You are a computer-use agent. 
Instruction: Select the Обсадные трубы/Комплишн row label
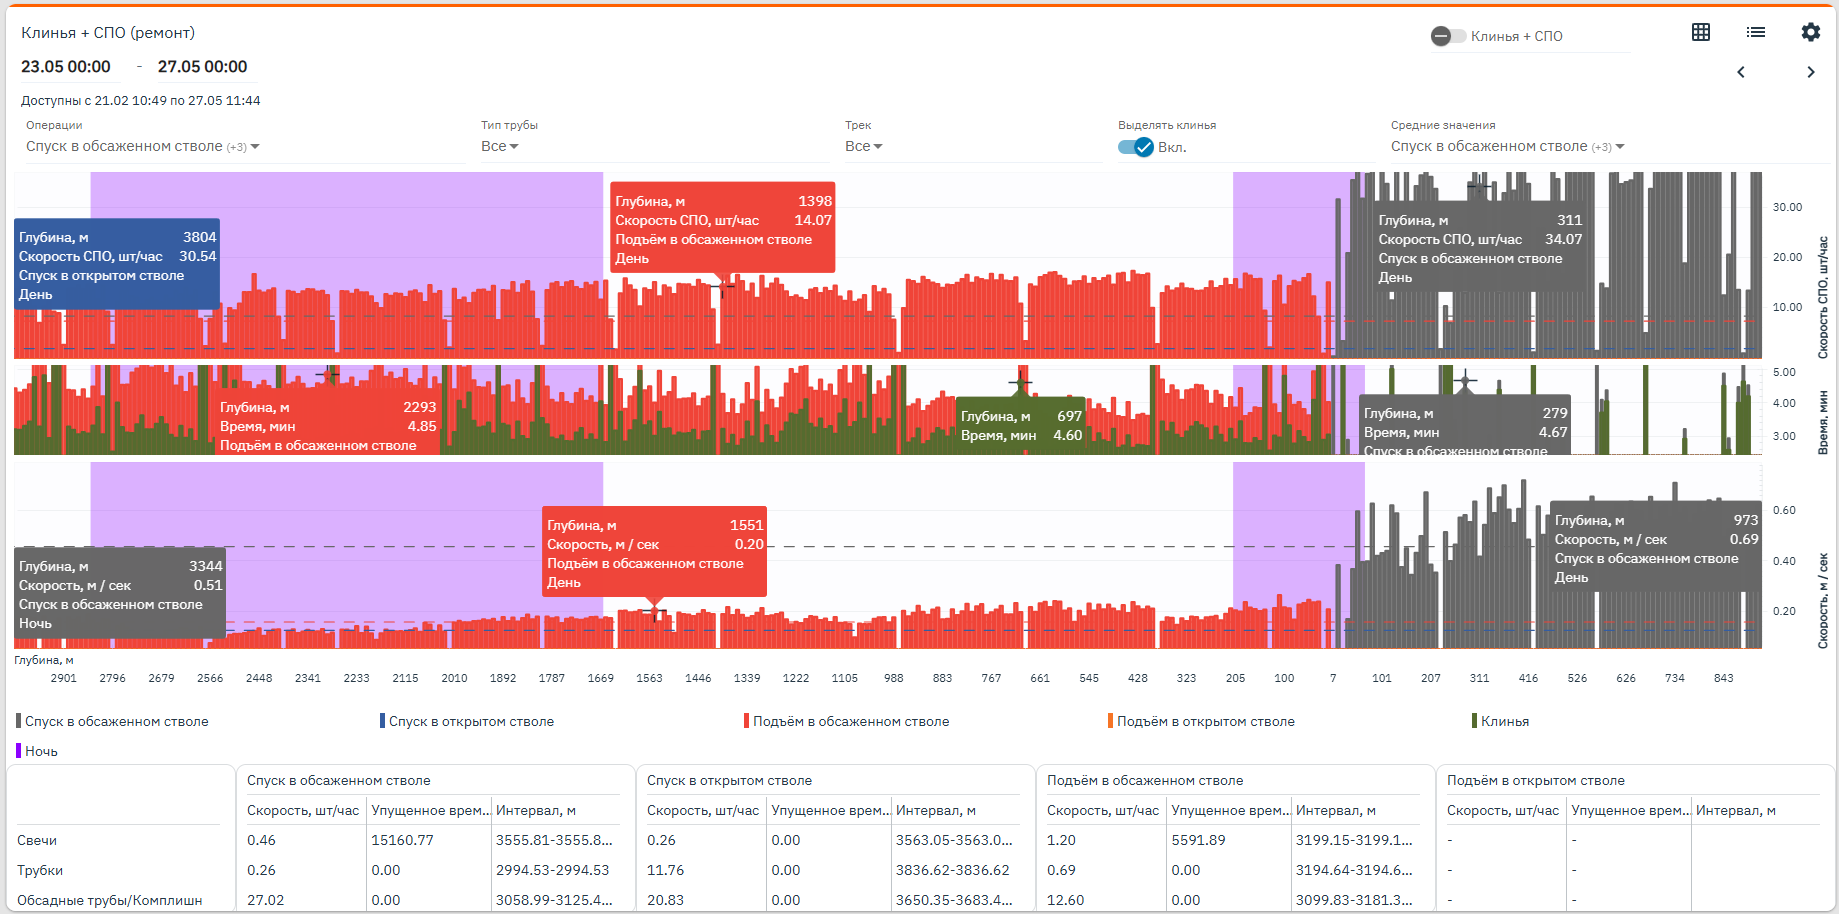point(110,900)
